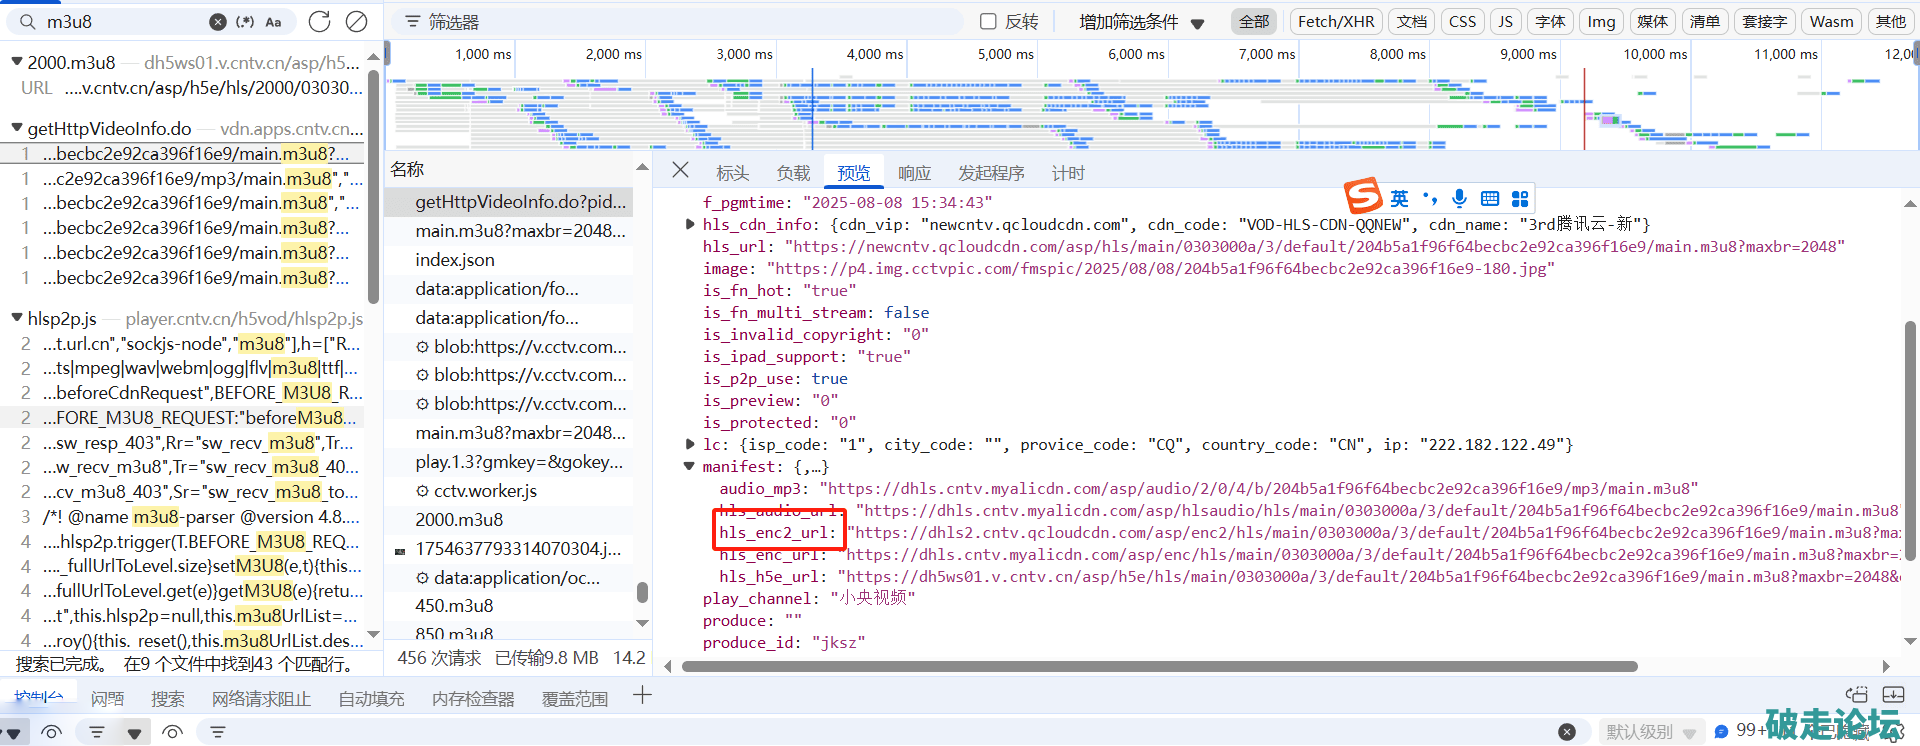
Task: Expand the hls_cdn_info object
Action: [x=690, y=224]
